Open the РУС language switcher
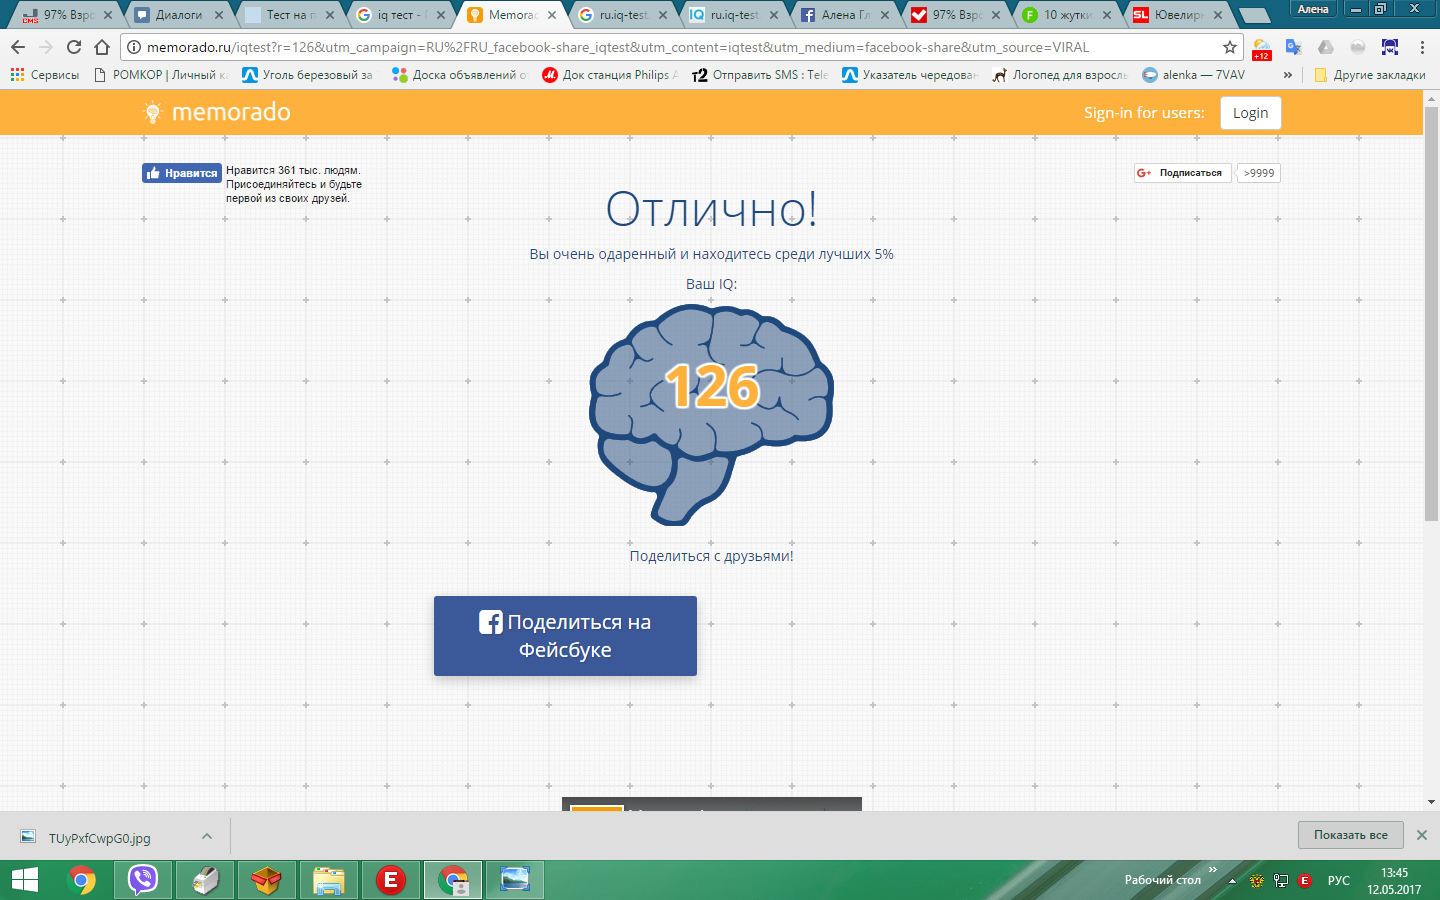 (1339, 881)
